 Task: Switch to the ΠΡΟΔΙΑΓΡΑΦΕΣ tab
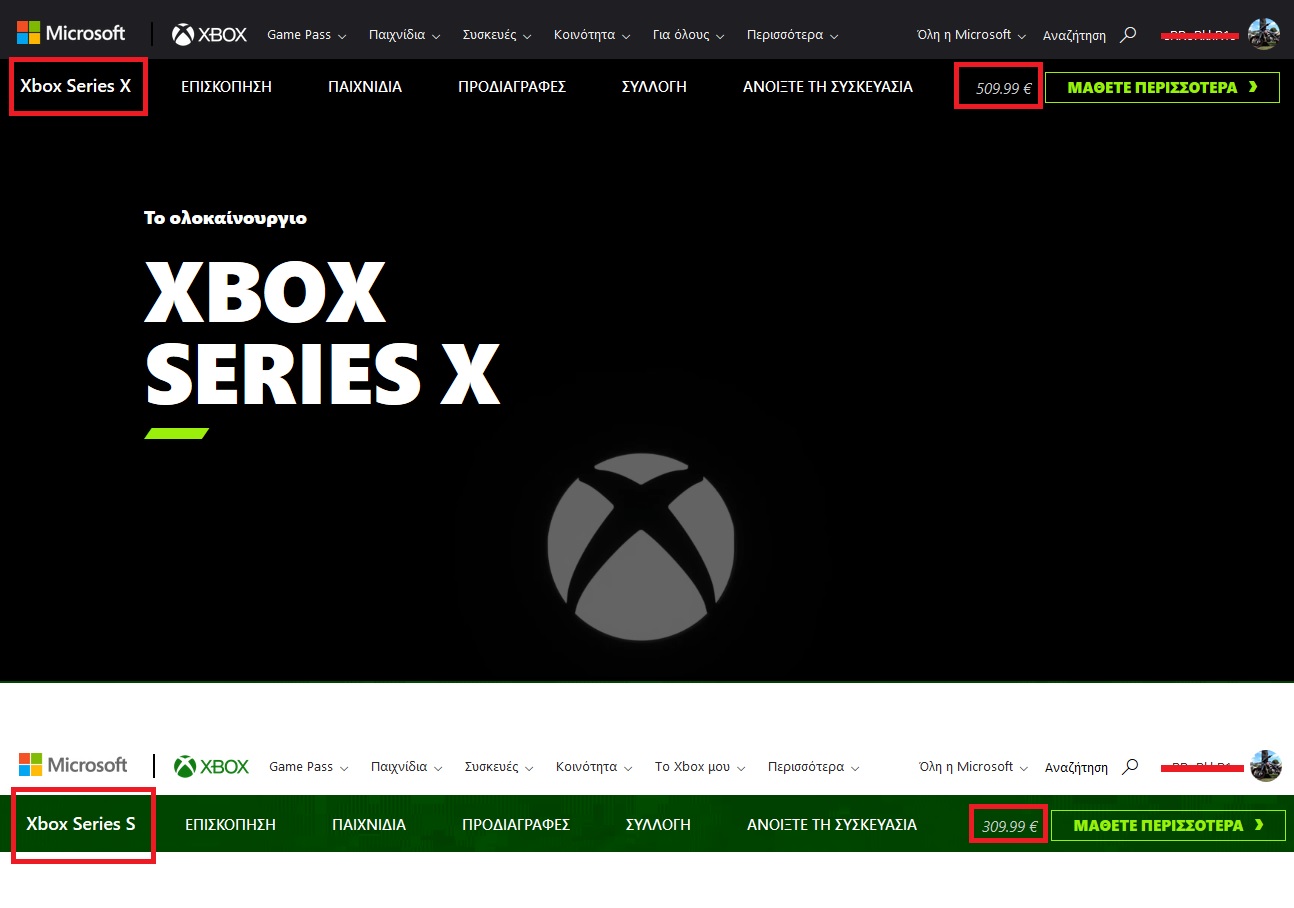click(511, 87)
